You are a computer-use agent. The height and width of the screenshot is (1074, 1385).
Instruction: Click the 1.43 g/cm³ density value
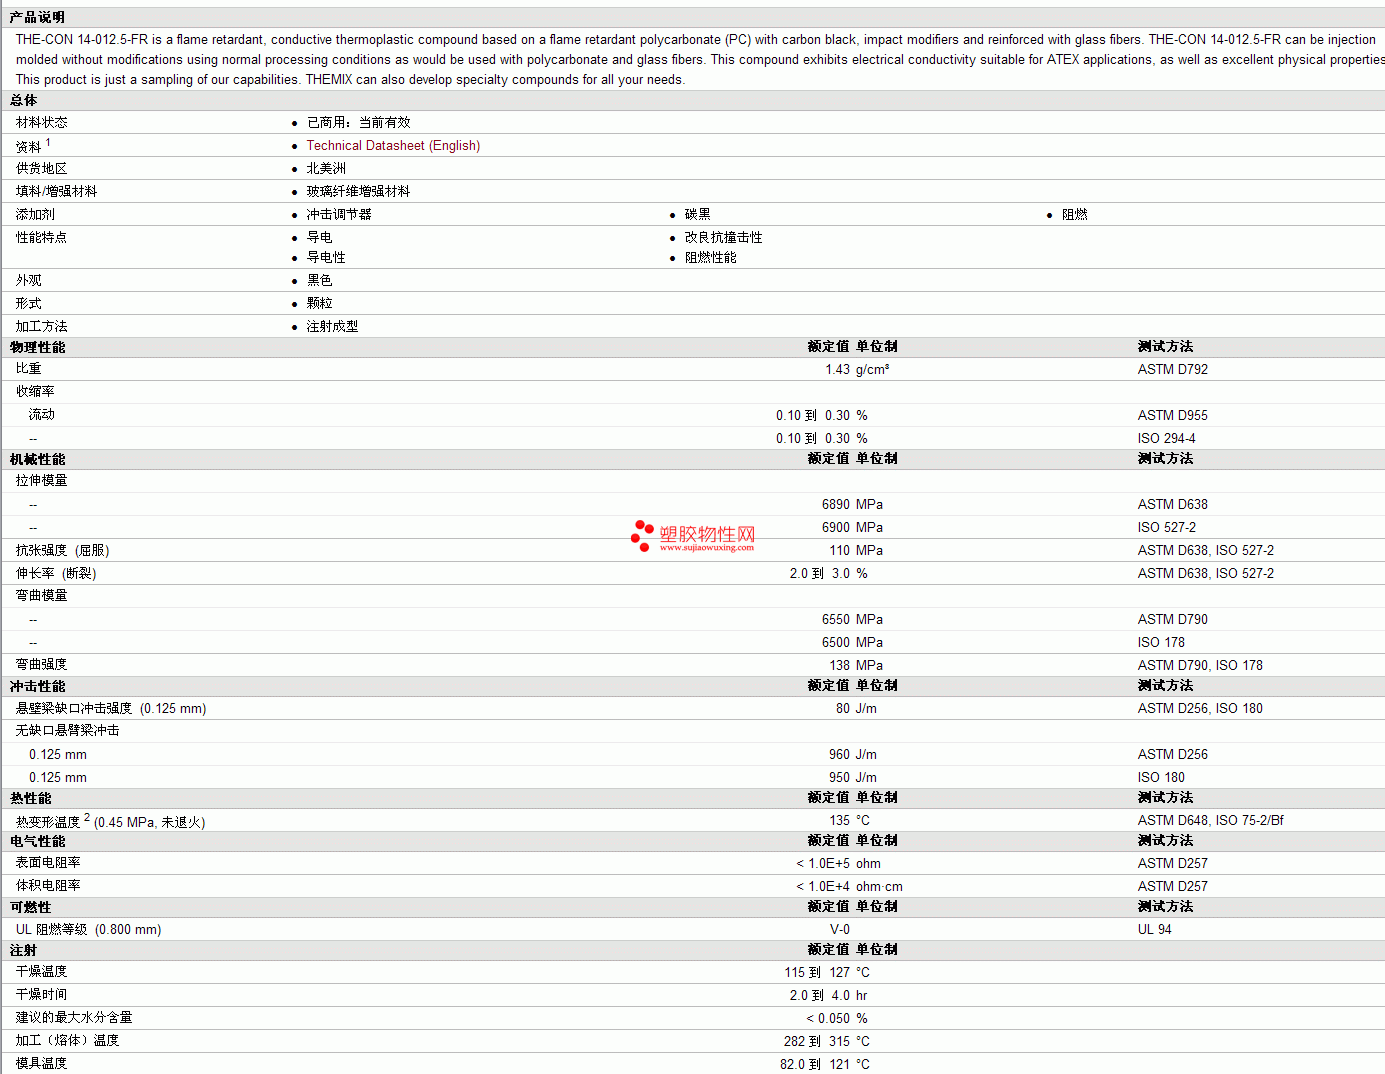tap(857, 370)
